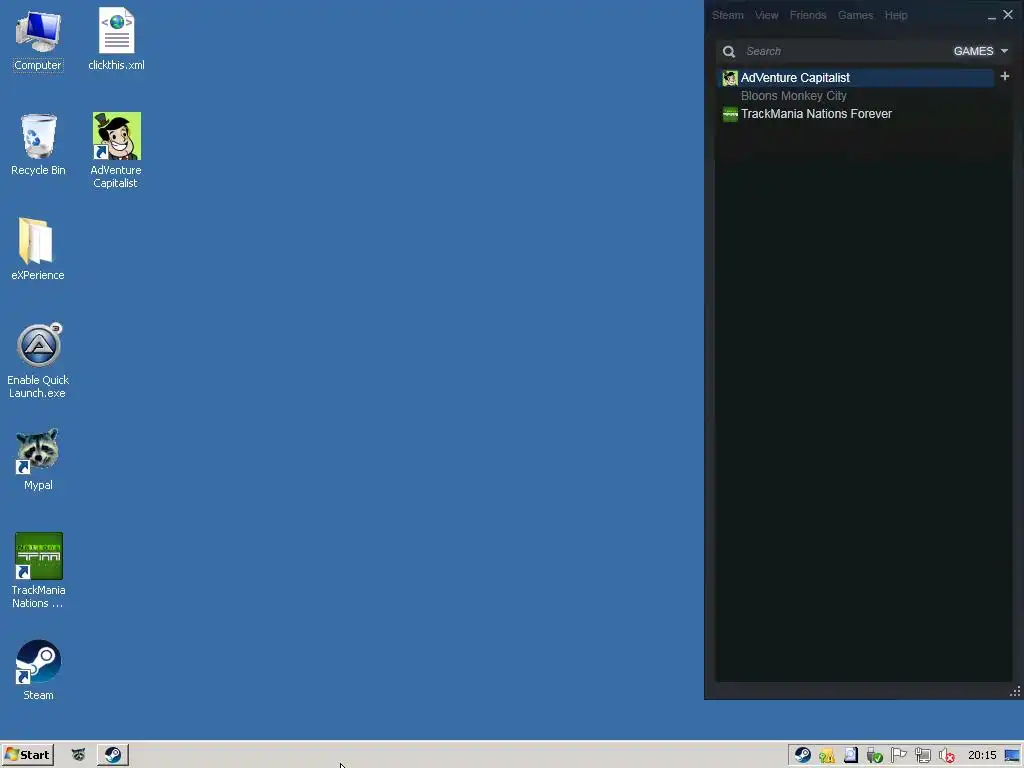Open the Games menu in Steam
Image resolution: width=1024 pixels, height=768 pixels.
tap(856, 15)
